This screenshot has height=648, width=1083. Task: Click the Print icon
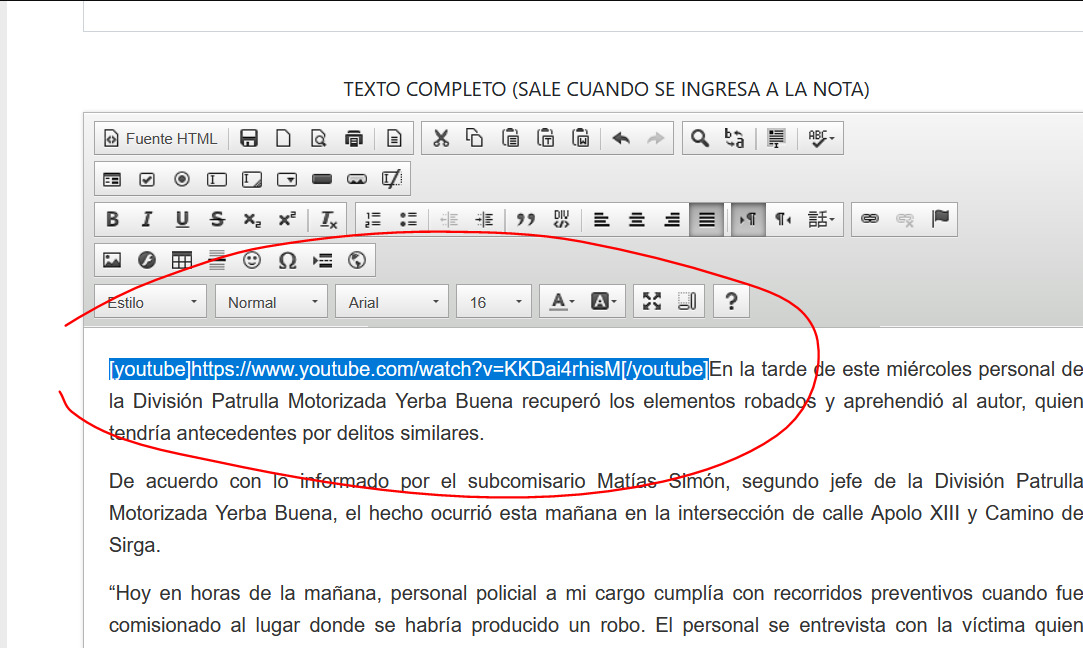354,138
